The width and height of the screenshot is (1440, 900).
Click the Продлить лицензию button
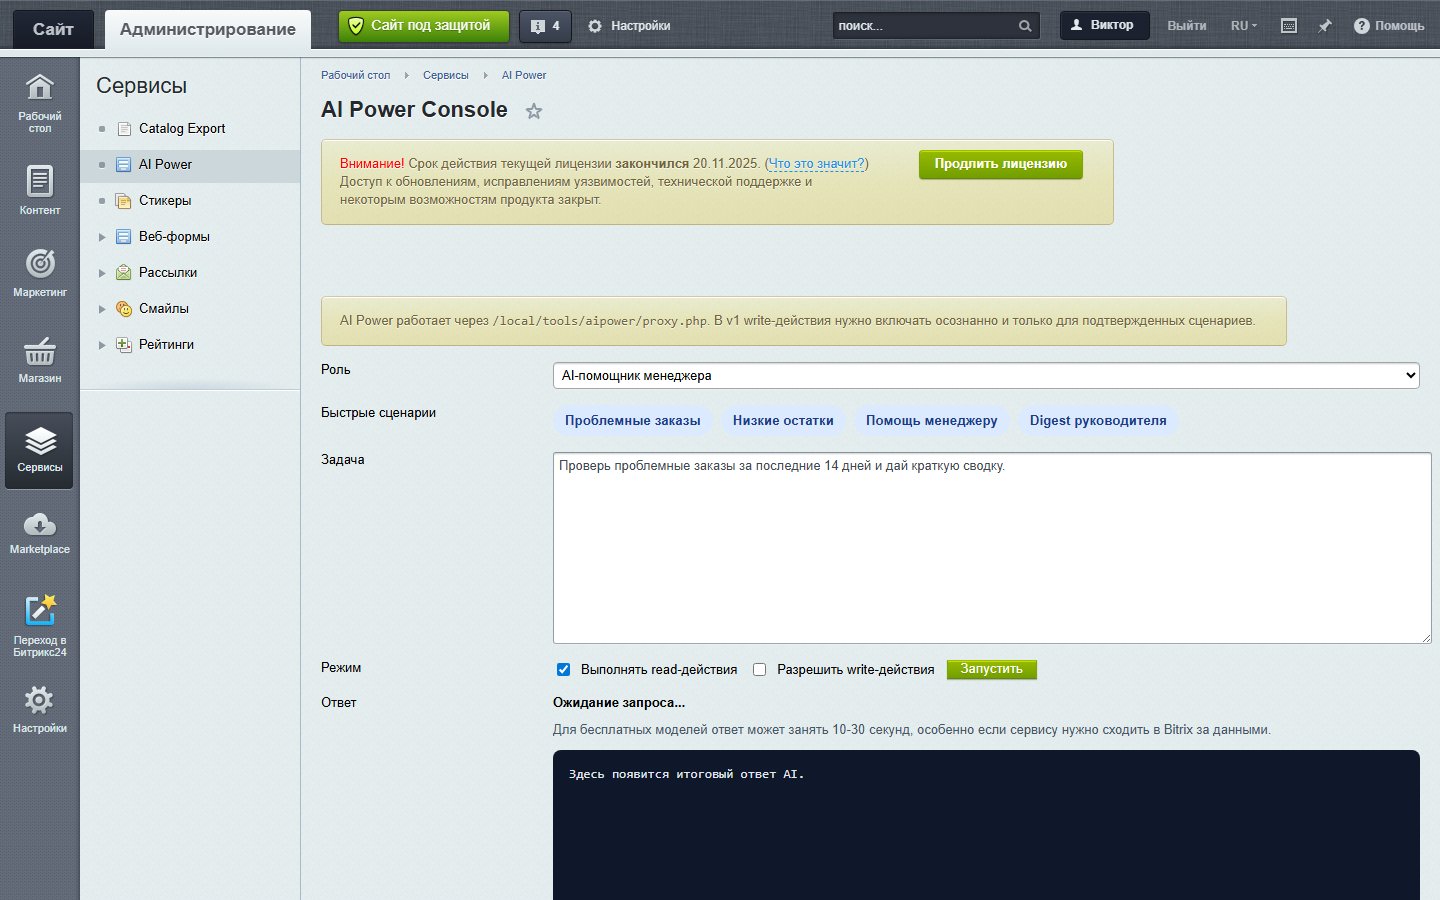coord(1001,164)
